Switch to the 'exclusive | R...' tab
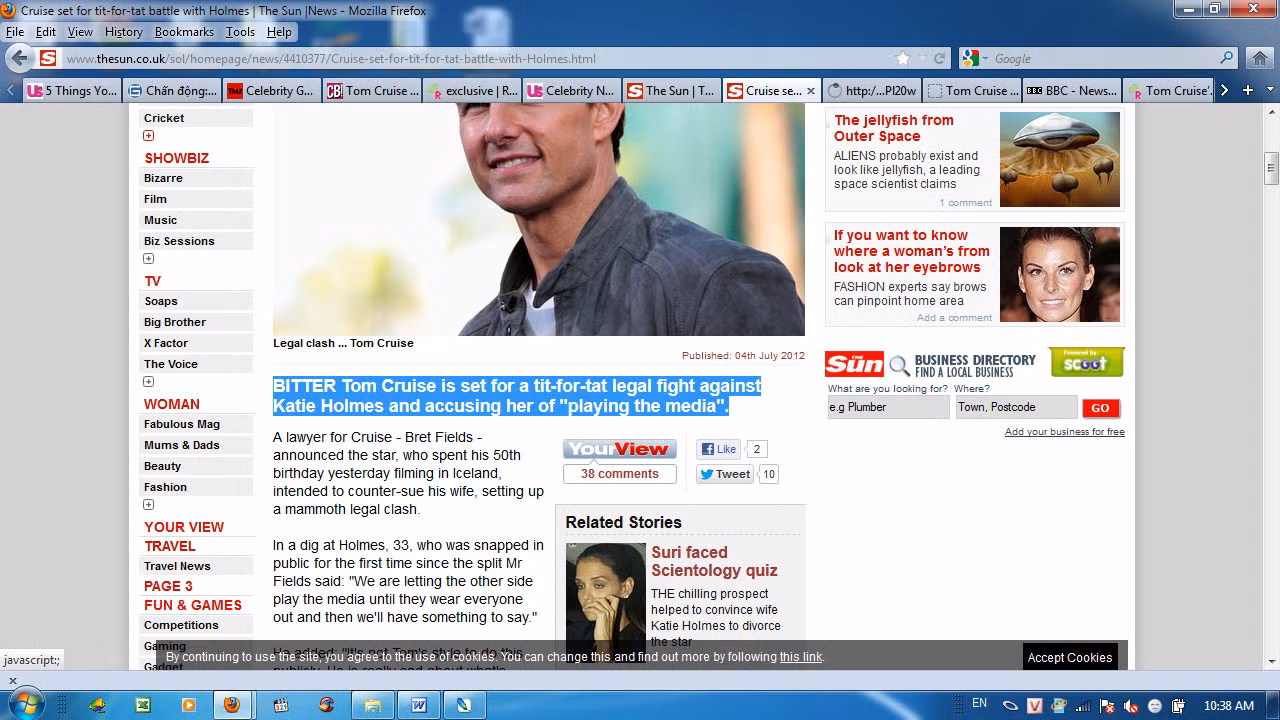The width and height of the screenshot is (1280, 720). 472,90
